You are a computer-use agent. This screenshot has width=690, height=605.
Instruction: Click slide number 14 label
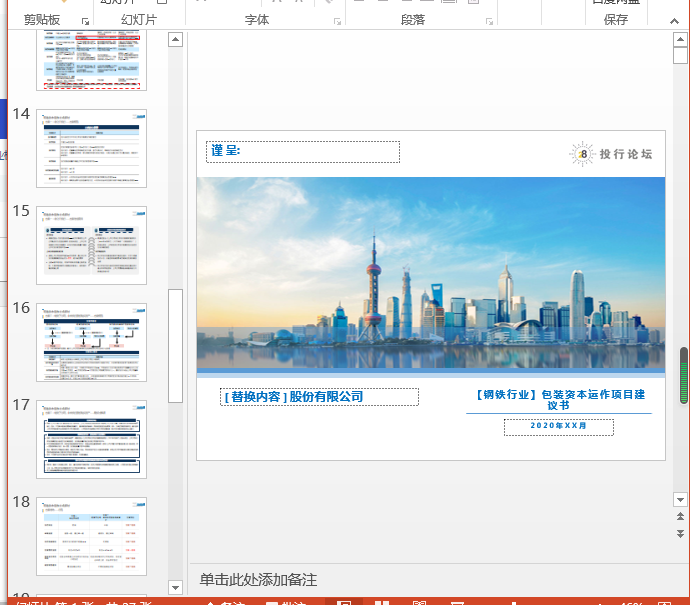(x=21, y=114)
